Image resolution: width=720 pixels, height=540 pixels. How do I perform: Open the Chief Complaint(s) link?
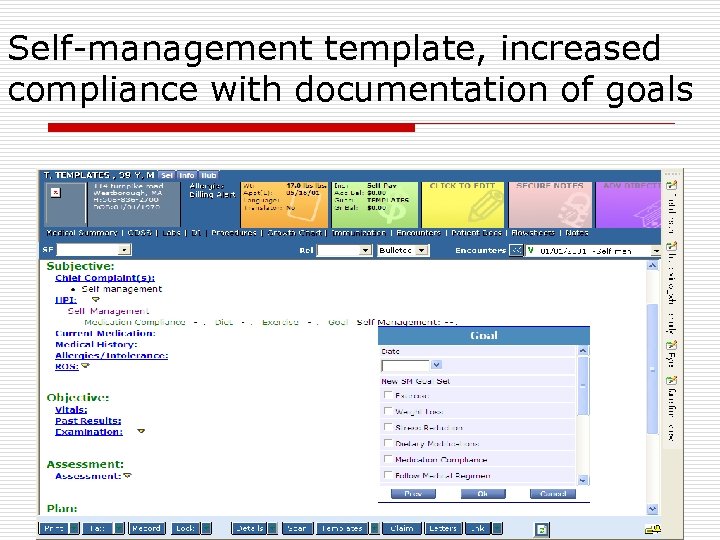105,278
